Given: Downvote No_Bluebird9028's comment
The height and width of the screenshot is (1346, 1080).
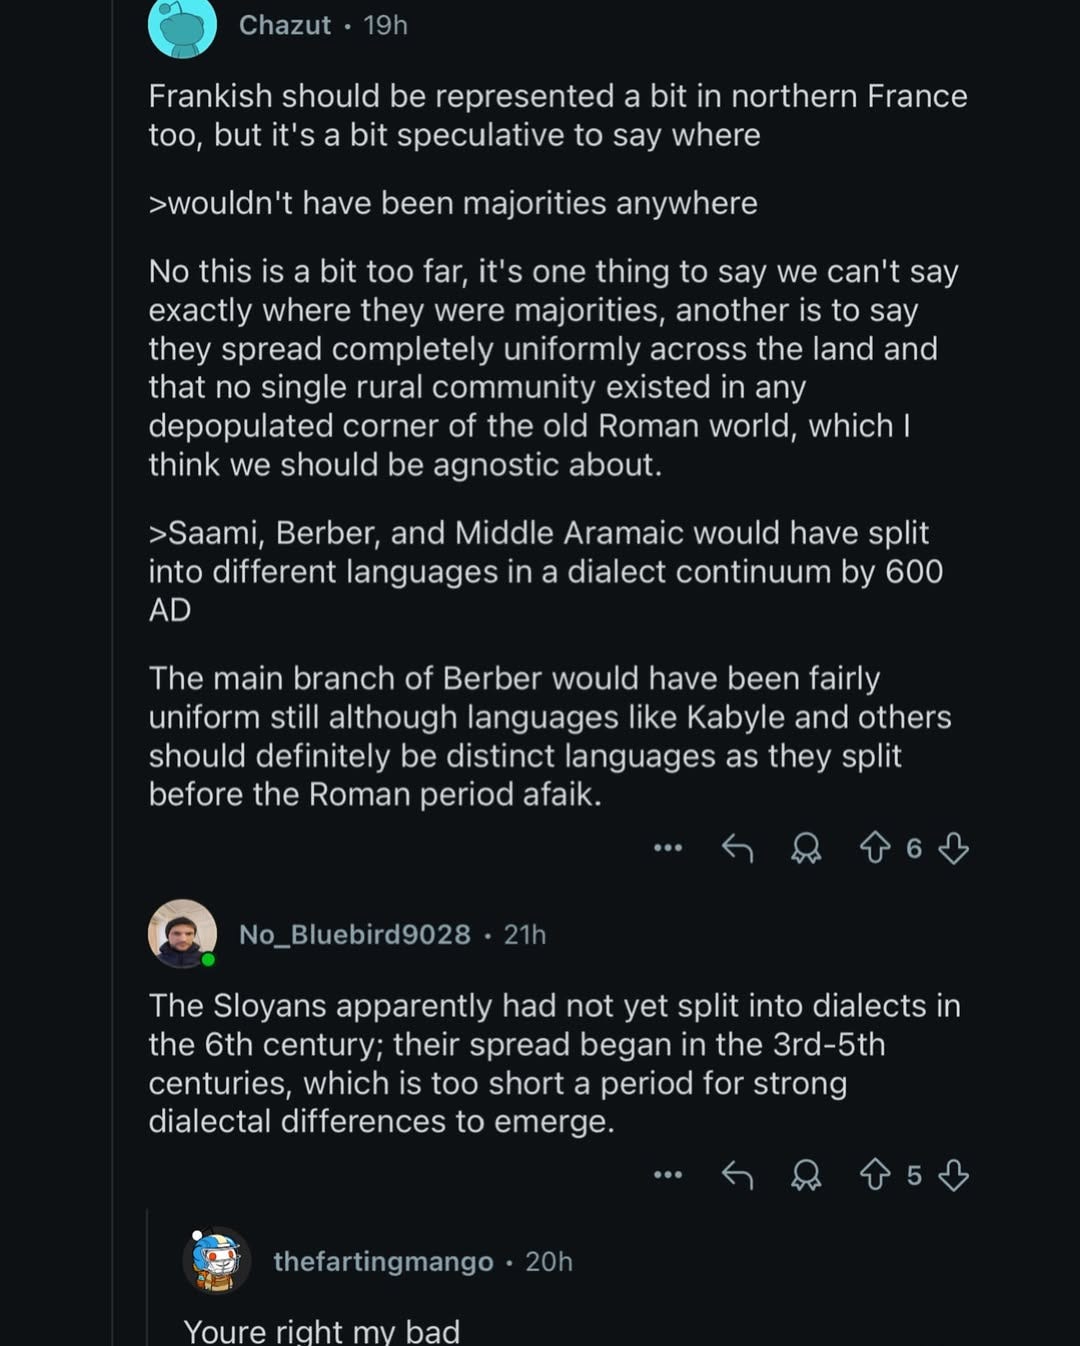Looking at the screenshot, I should [x=954, y=1175].
